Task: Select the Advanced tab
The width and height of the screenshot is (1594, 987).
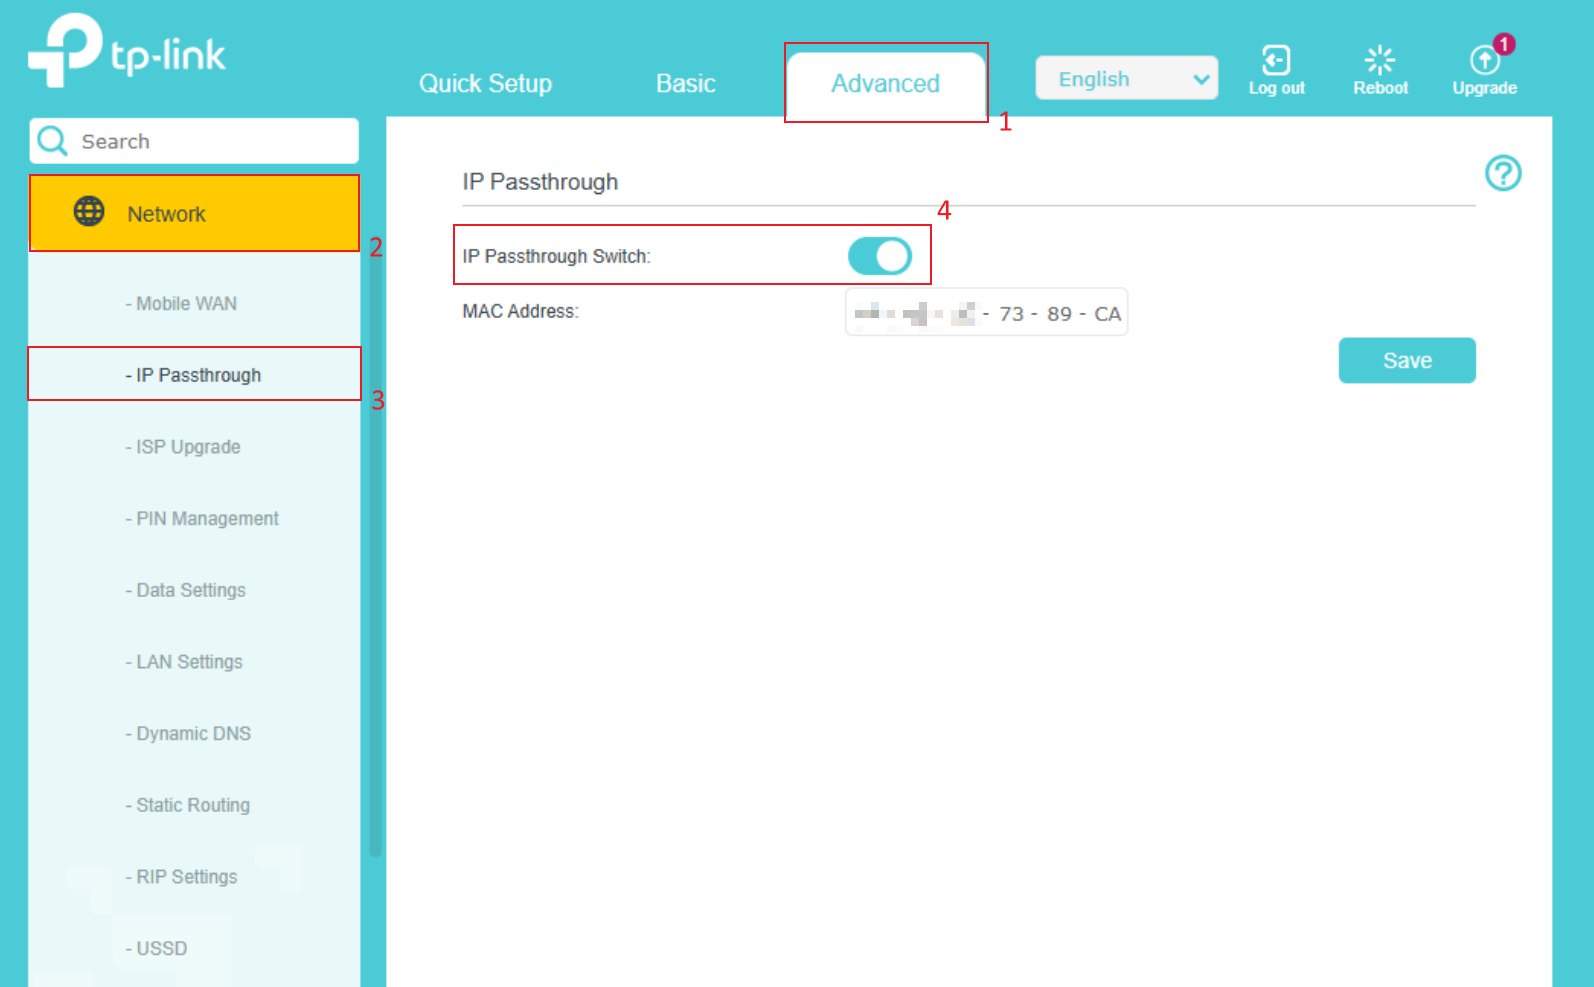Action: tap(885, 84)
